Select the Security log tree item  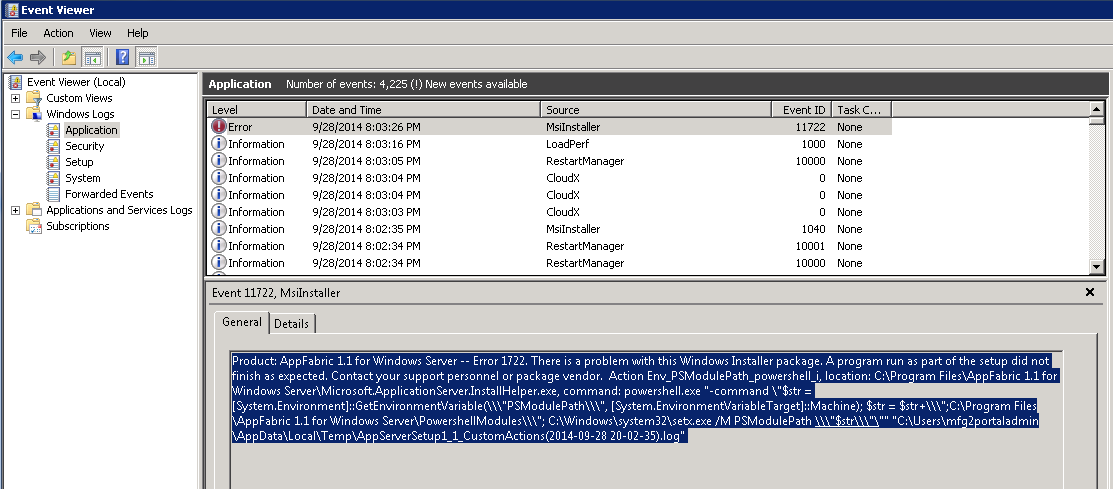pyautogui.click(x=84, y=146)
